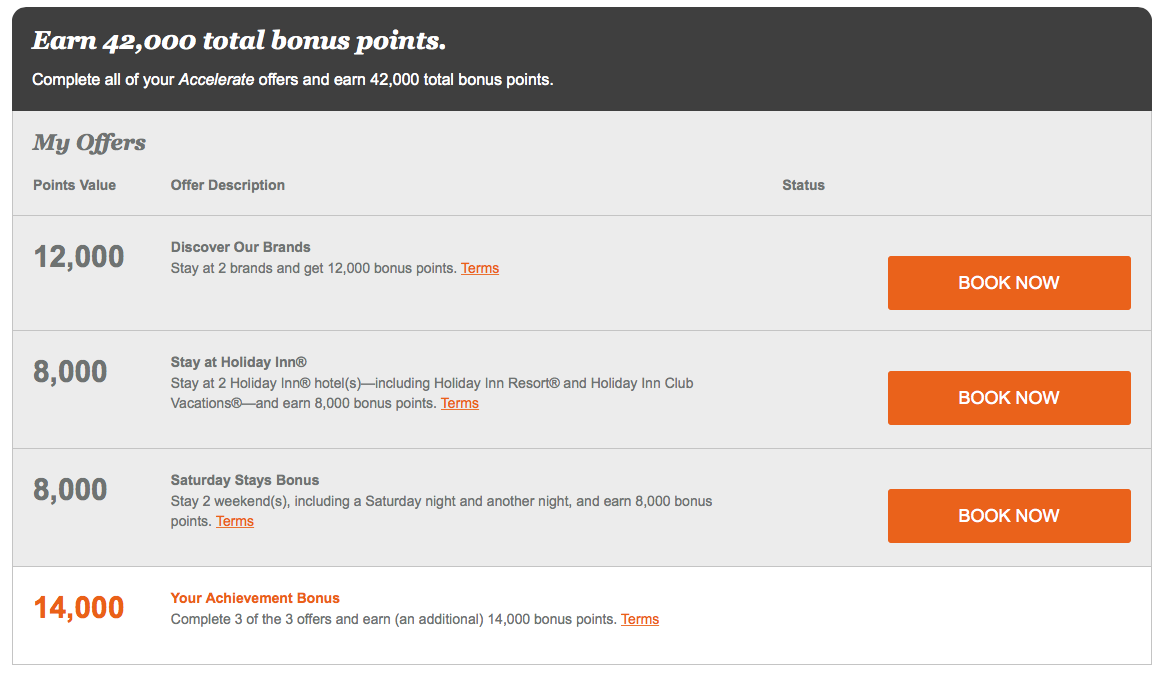Click the My Offers heading

click(89, 143)
